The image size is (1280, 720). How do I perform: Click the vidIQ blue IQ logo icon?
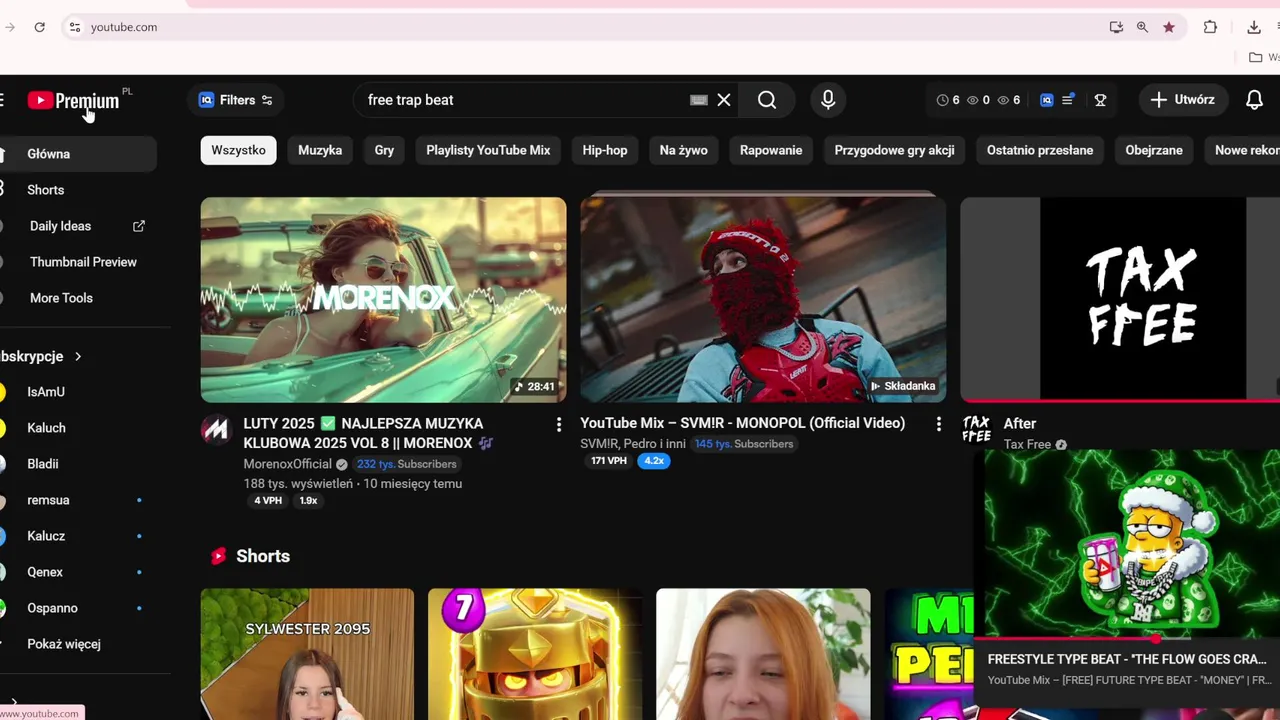coord(1047,100)
